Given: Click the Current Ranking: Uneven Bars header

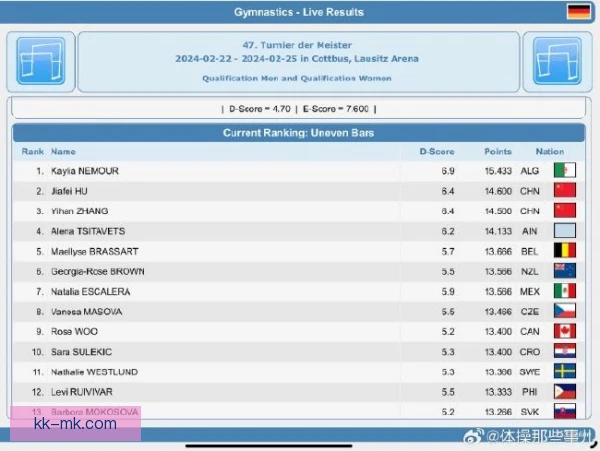Looking at the screenshot, I should coord(298,133).
